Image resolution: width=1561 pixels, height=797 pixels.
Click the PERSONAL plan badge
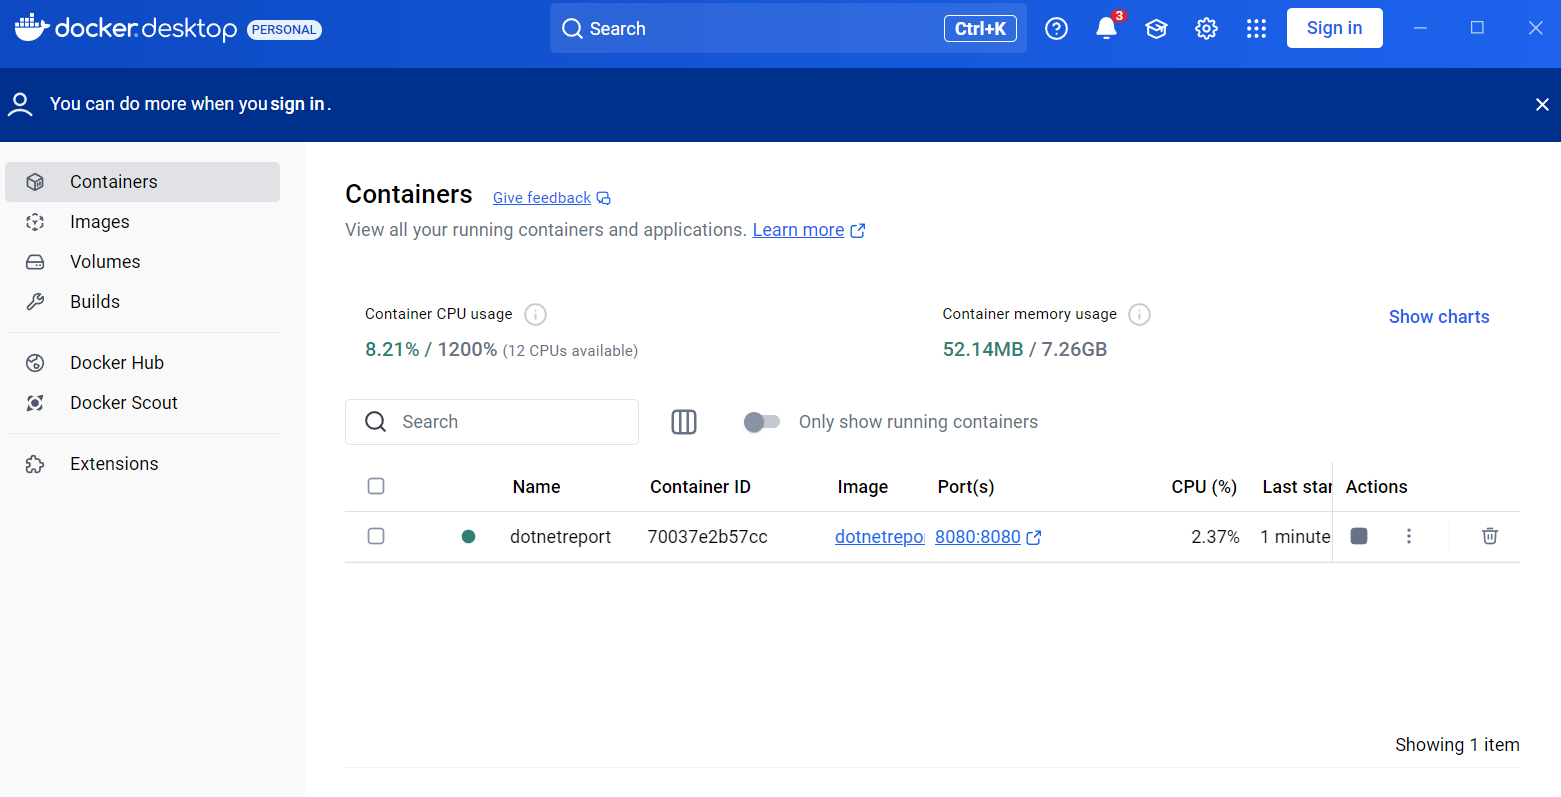click(x=284, y=30)
